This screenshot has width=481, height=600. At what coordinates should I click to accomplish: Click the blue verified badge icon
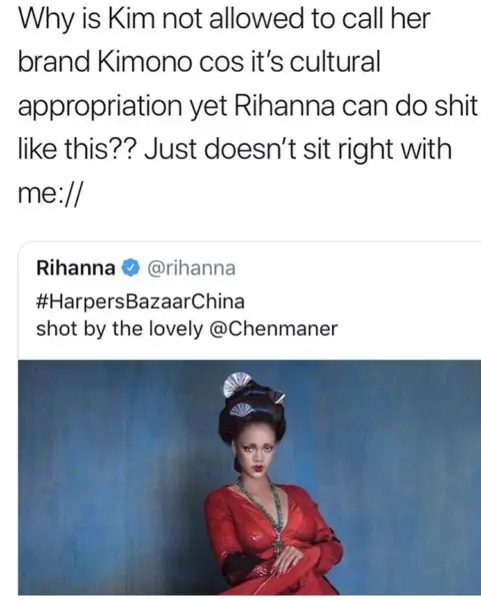(130, 268)
